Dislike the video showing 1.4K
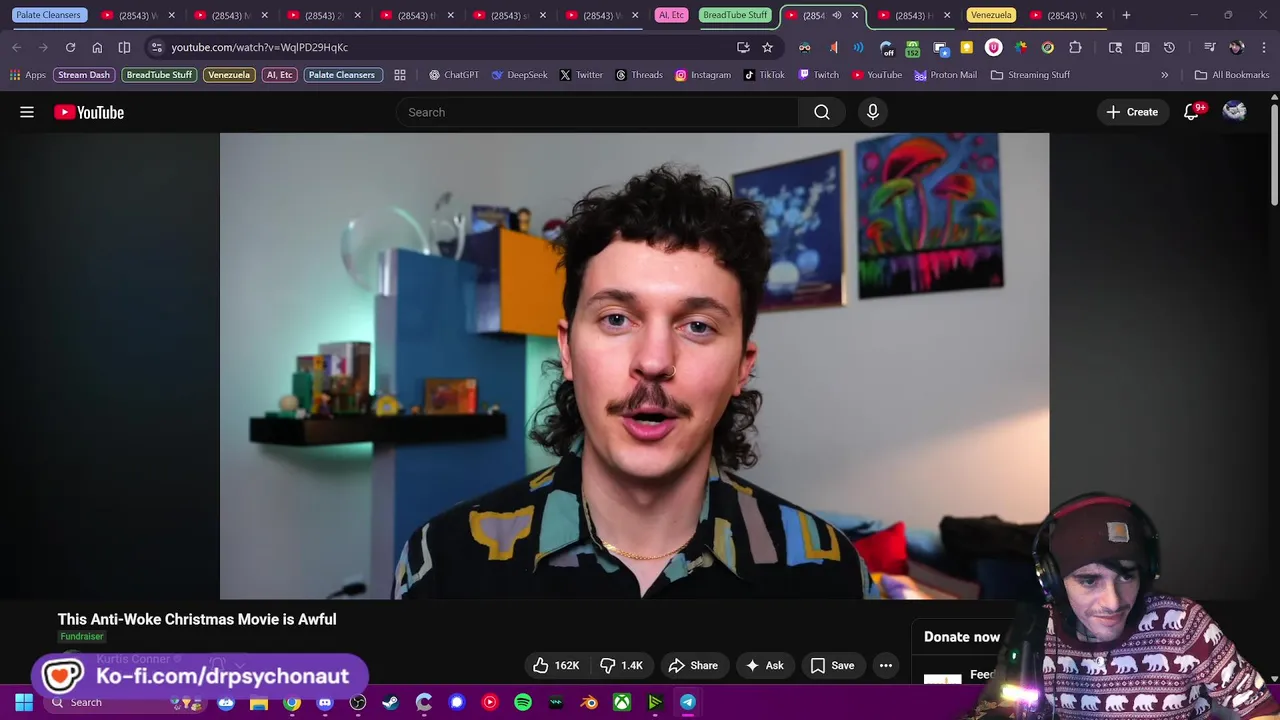Image resolution: width=1280 pixels, height=720 pixels. pyautogui.click(x=621, y=665)
